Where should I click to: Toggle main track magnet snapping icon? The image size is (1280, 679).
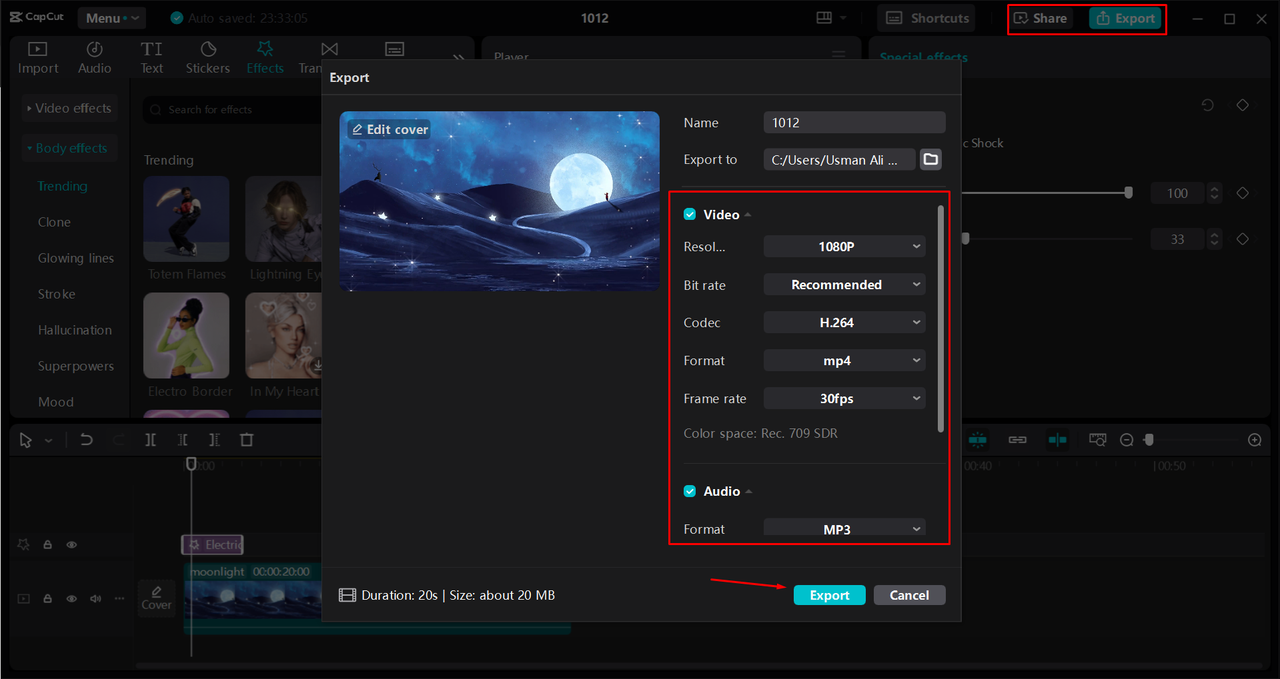[977, 440]
